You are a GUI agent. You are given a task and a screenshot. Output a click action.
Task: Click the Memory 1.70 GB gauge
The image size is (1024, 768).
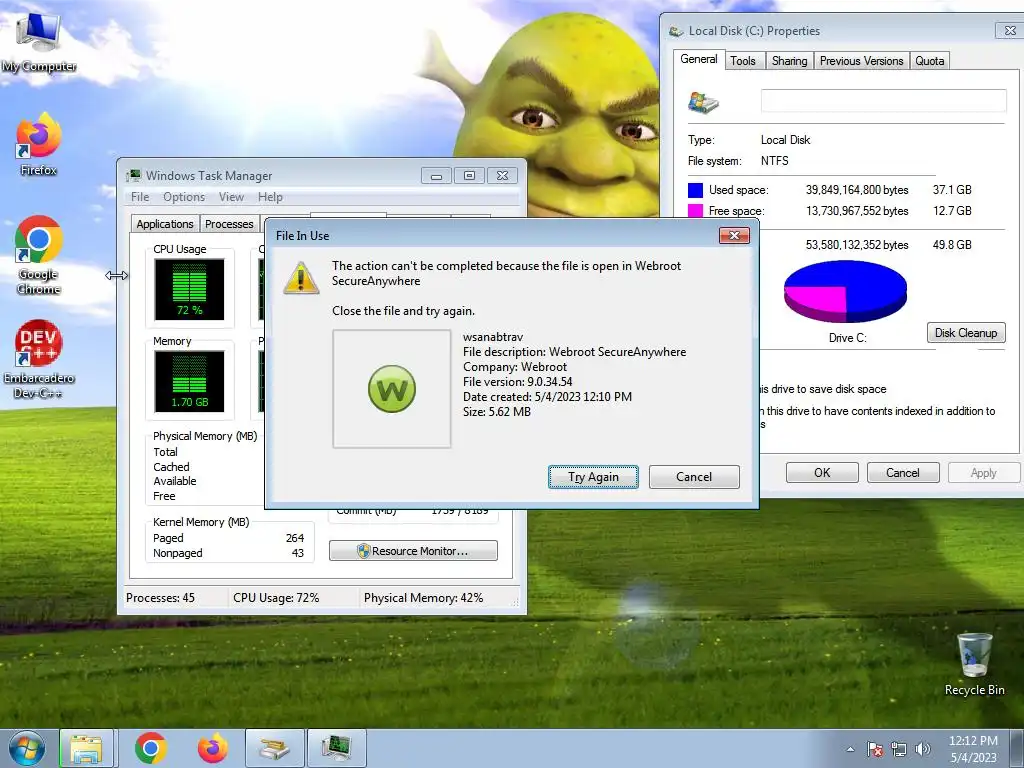(x=189, y=381)
